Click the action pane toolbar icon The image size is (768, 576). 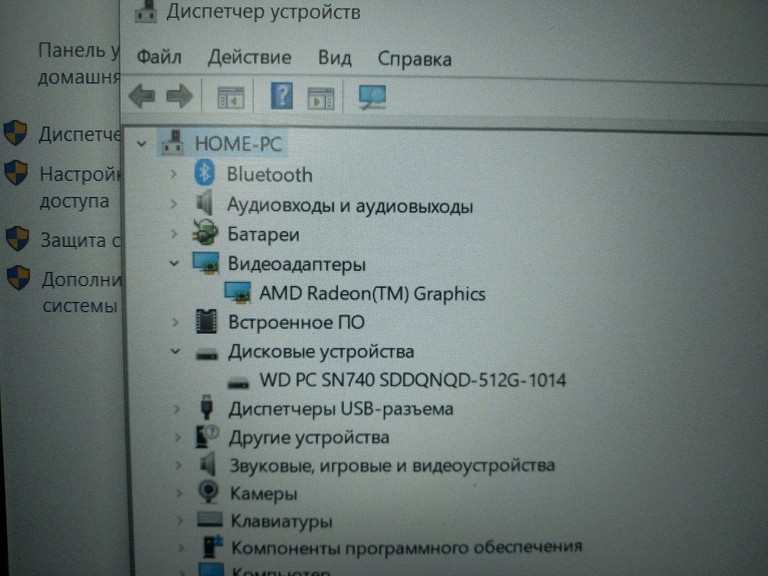point(320,98)
